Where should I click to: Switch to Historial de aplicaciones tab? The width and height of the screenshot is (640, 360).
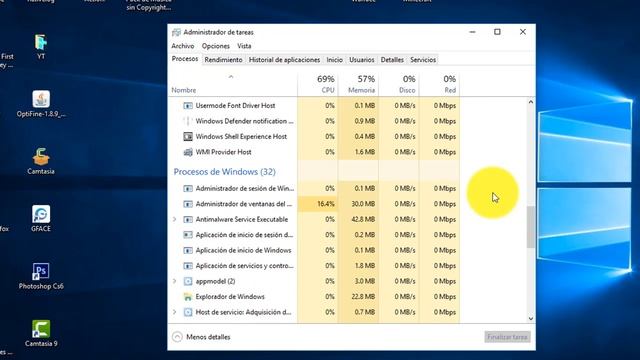pos(284,60)
